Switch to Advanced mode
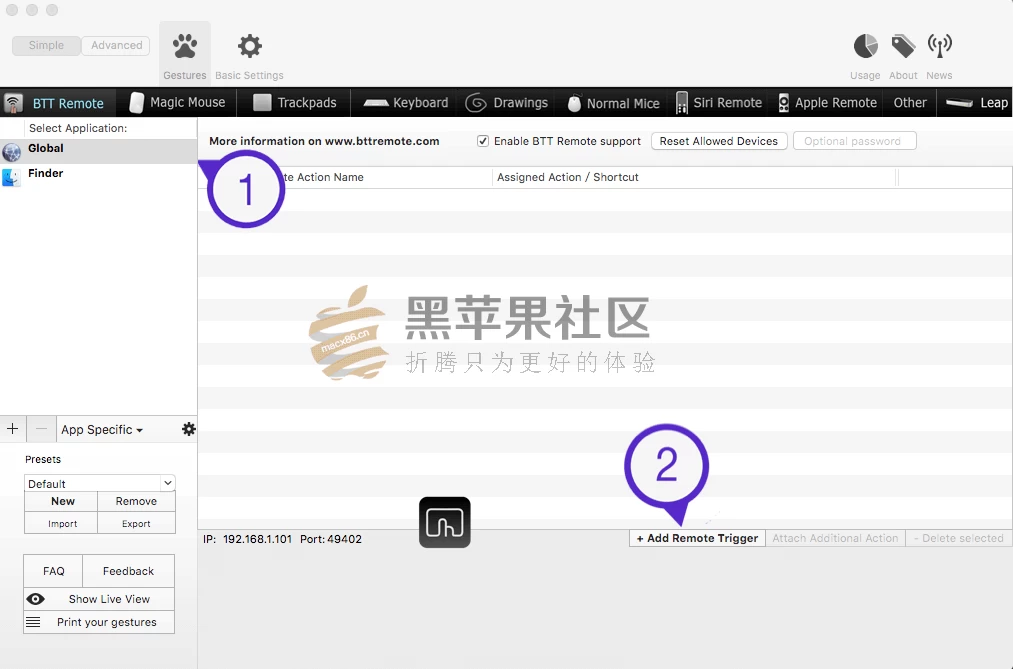Image resolution: width=1013 pixels, height=669 pixels. pyautogui.click(x=116, y=45)
